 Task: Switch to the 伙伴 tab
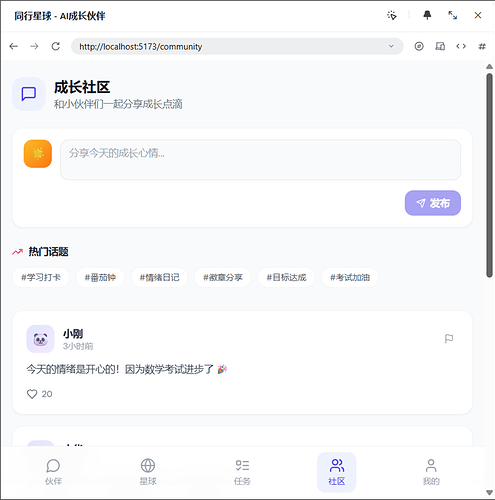(53, 472)
